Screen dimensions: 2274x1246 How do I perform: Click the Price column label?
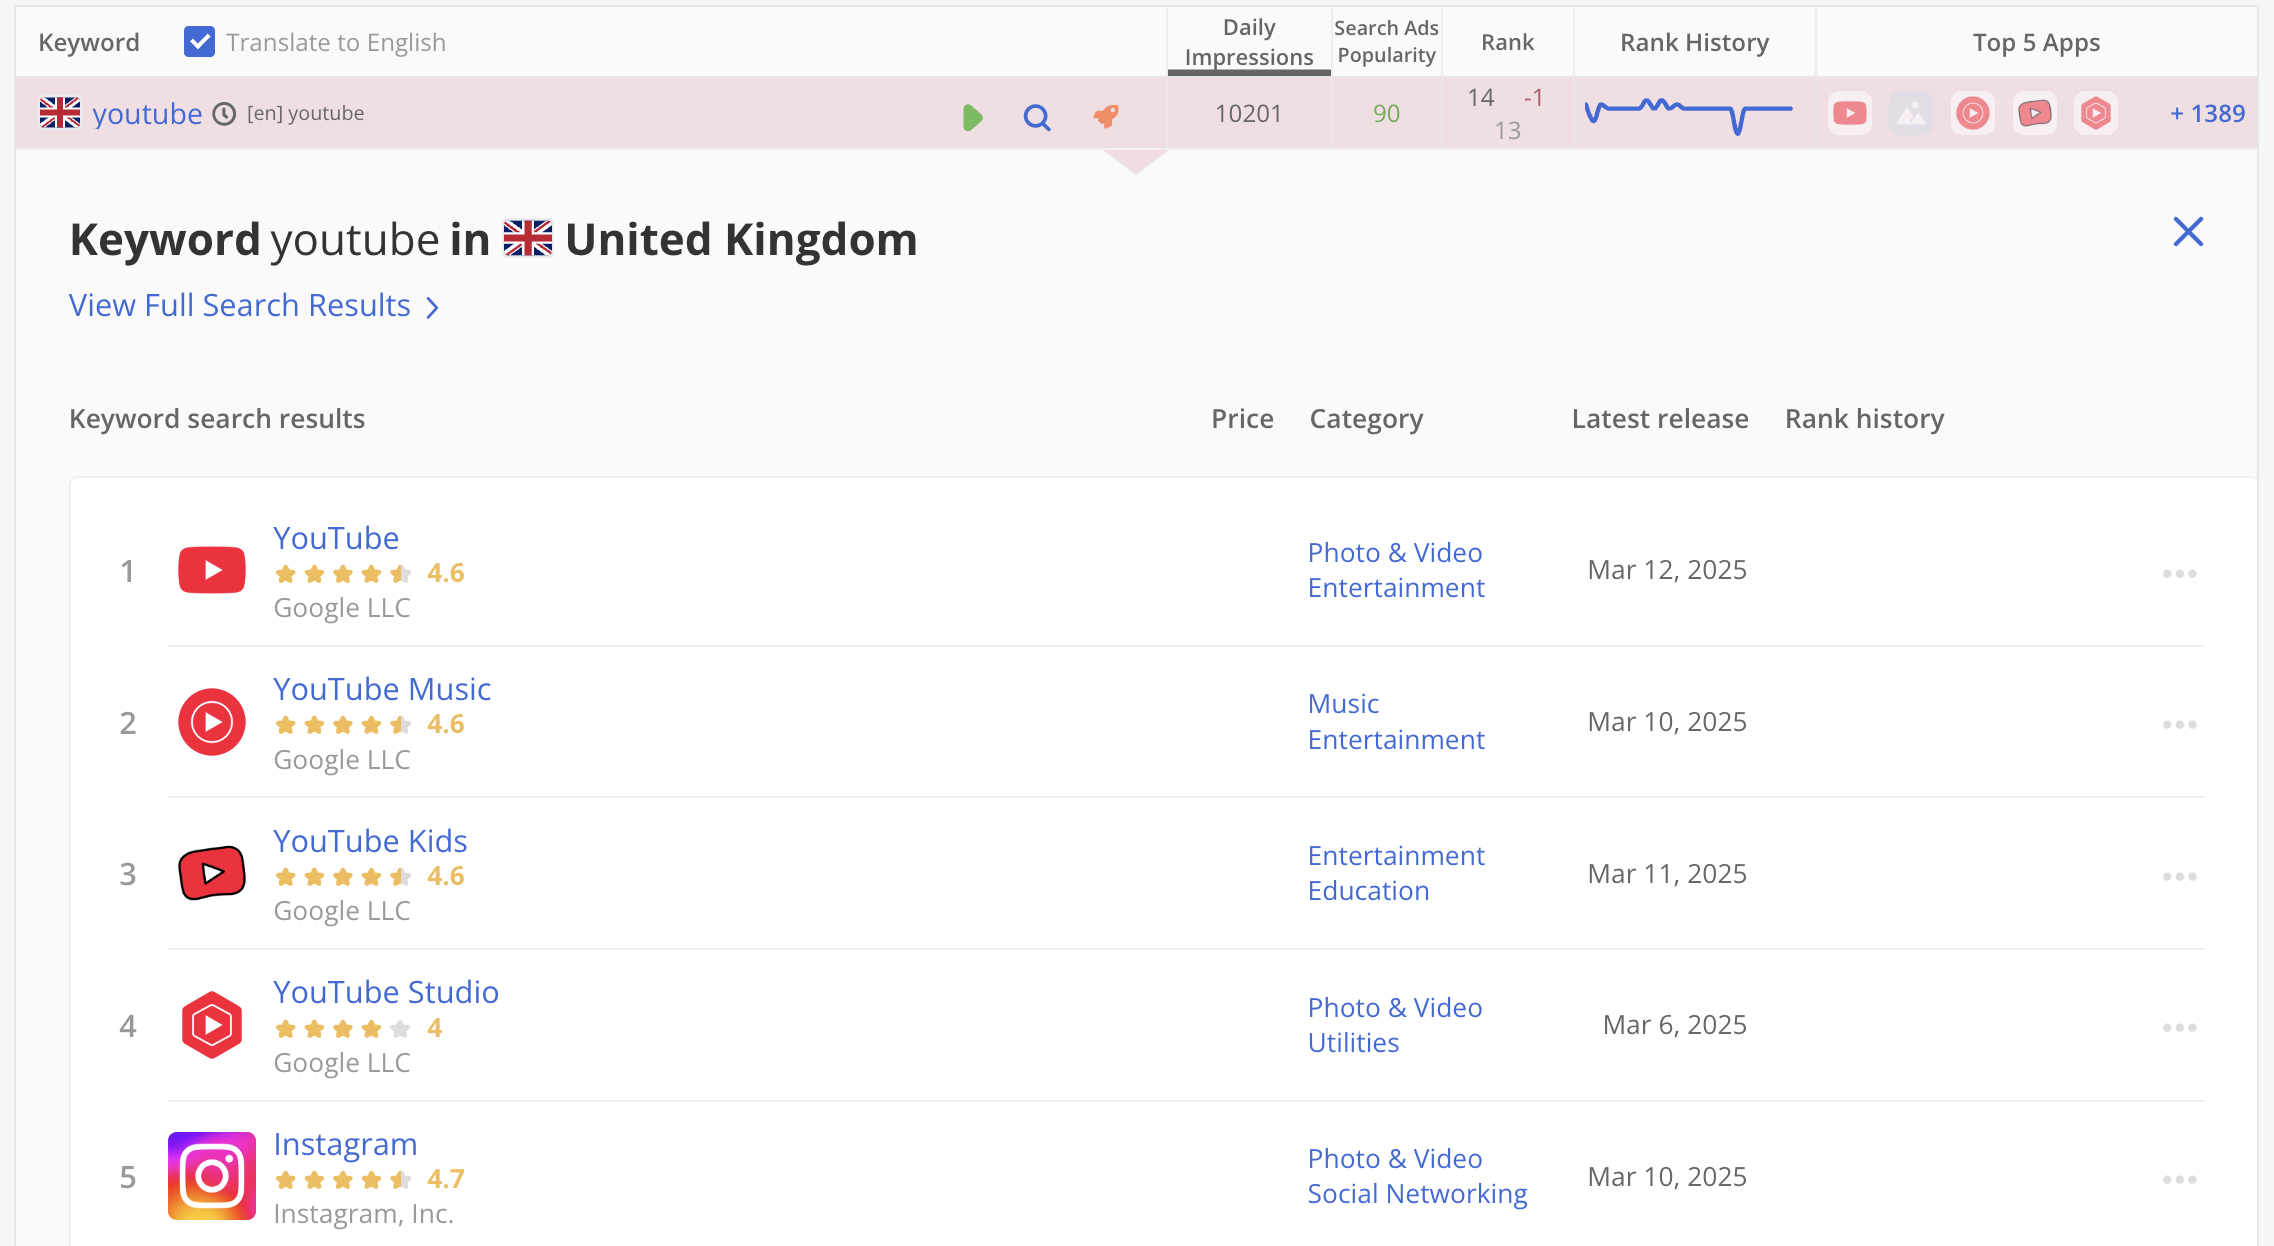click(1242, 419)
